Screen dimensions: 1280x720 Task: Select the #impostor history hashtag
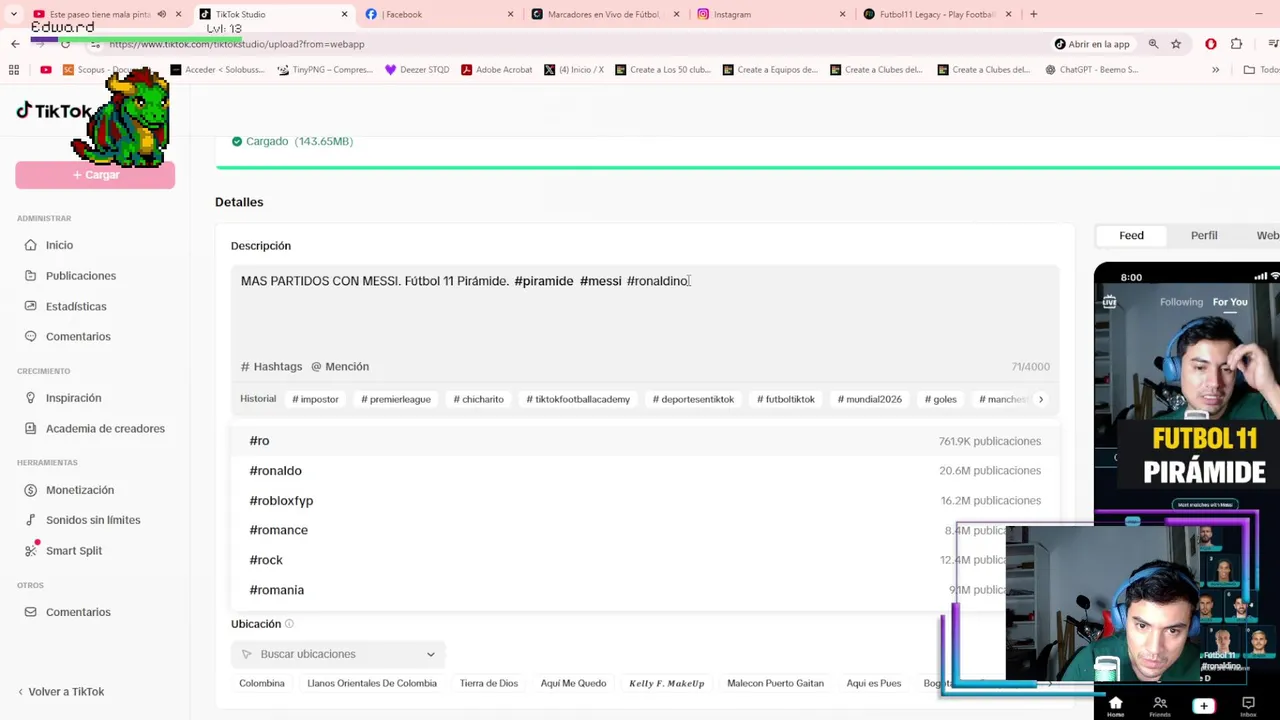point(315,399)
